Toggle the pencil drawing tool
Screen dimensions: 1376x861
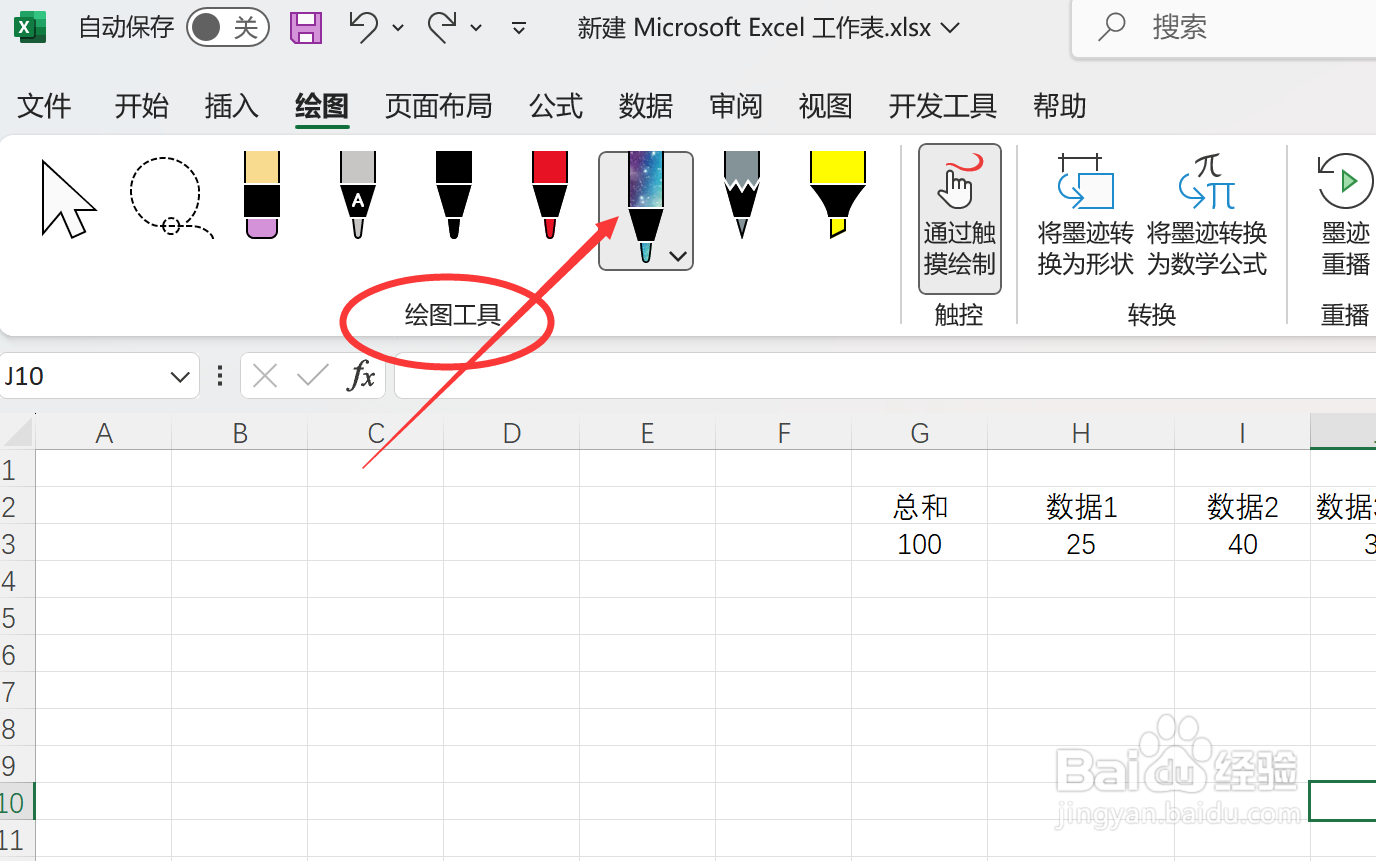[741, 197]
